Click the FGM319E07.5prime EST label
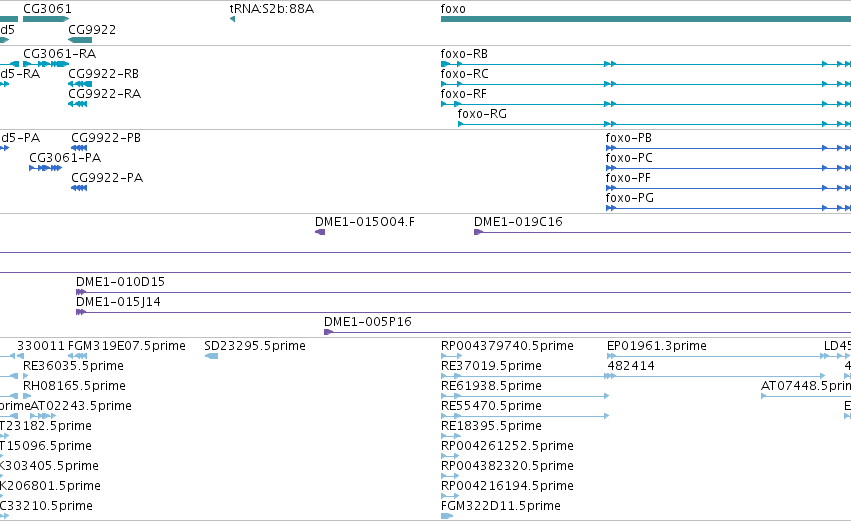Viewport: 851px width, 521px height. (x=127, y=346)
